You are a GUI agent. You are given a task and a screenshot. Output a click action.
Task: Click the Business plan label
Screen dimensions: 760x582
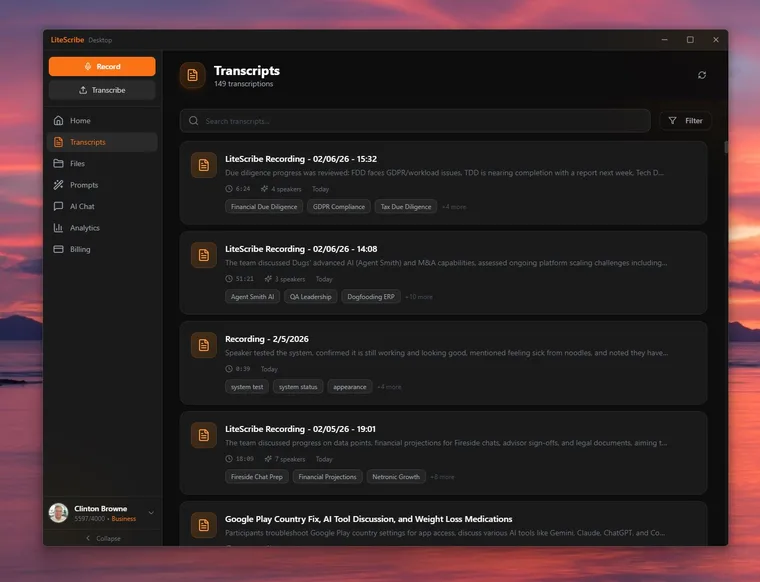click(x=124, y=519)
